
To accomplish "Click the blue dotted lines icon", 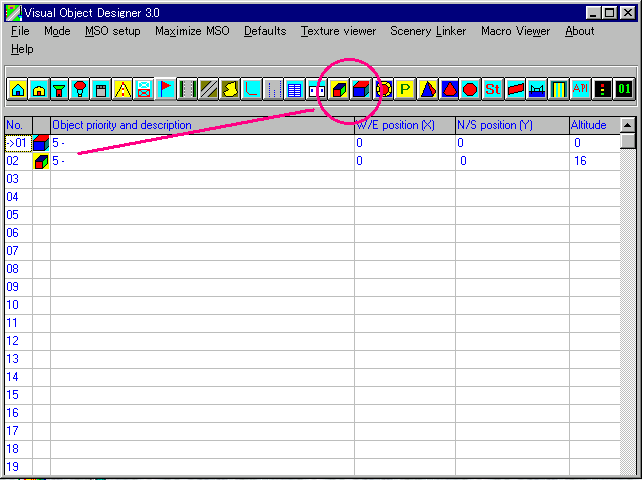I will coord(273,89).
